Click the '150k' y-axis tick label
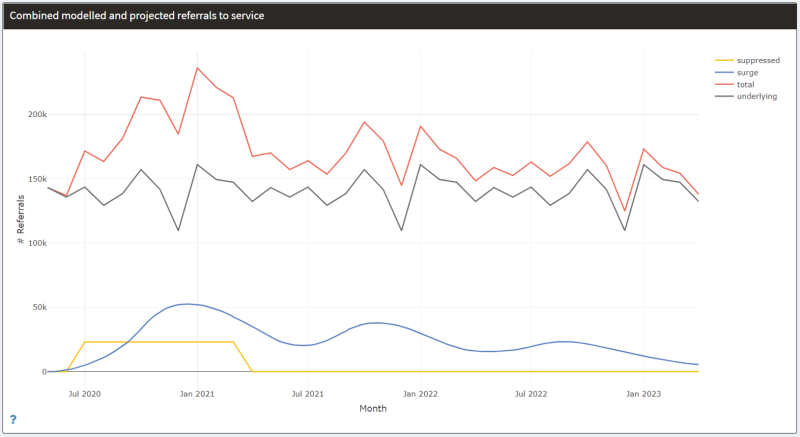Image resolution: width=800 pixels, height=437 pixels. (x=35, y=178)
